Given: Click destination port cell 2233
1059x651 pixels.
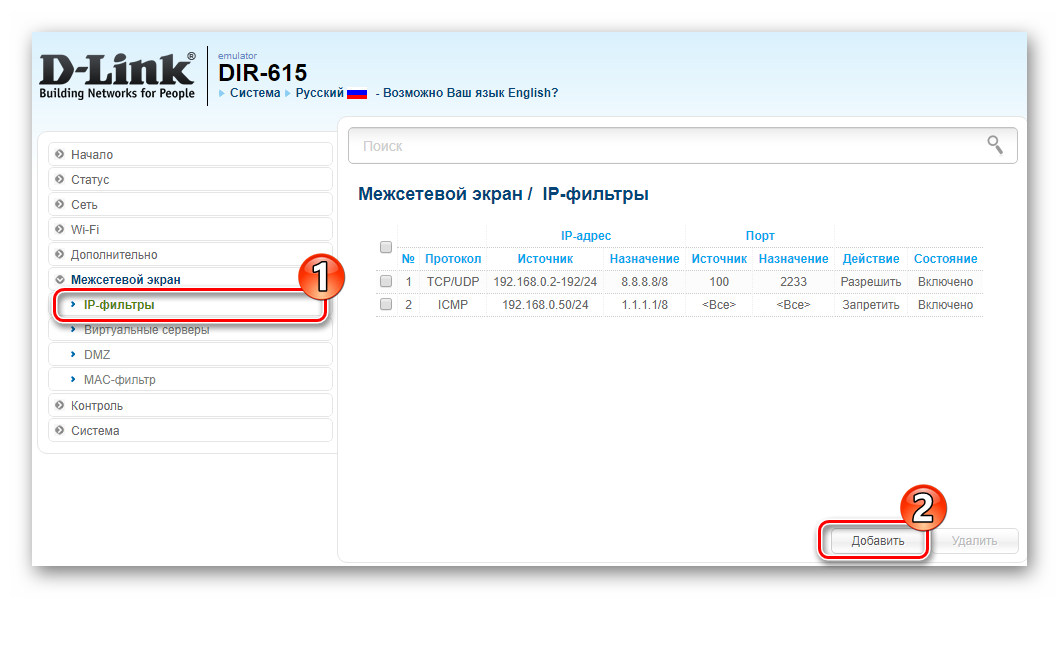Looking at the screenshot, I should tap(794, 282).
